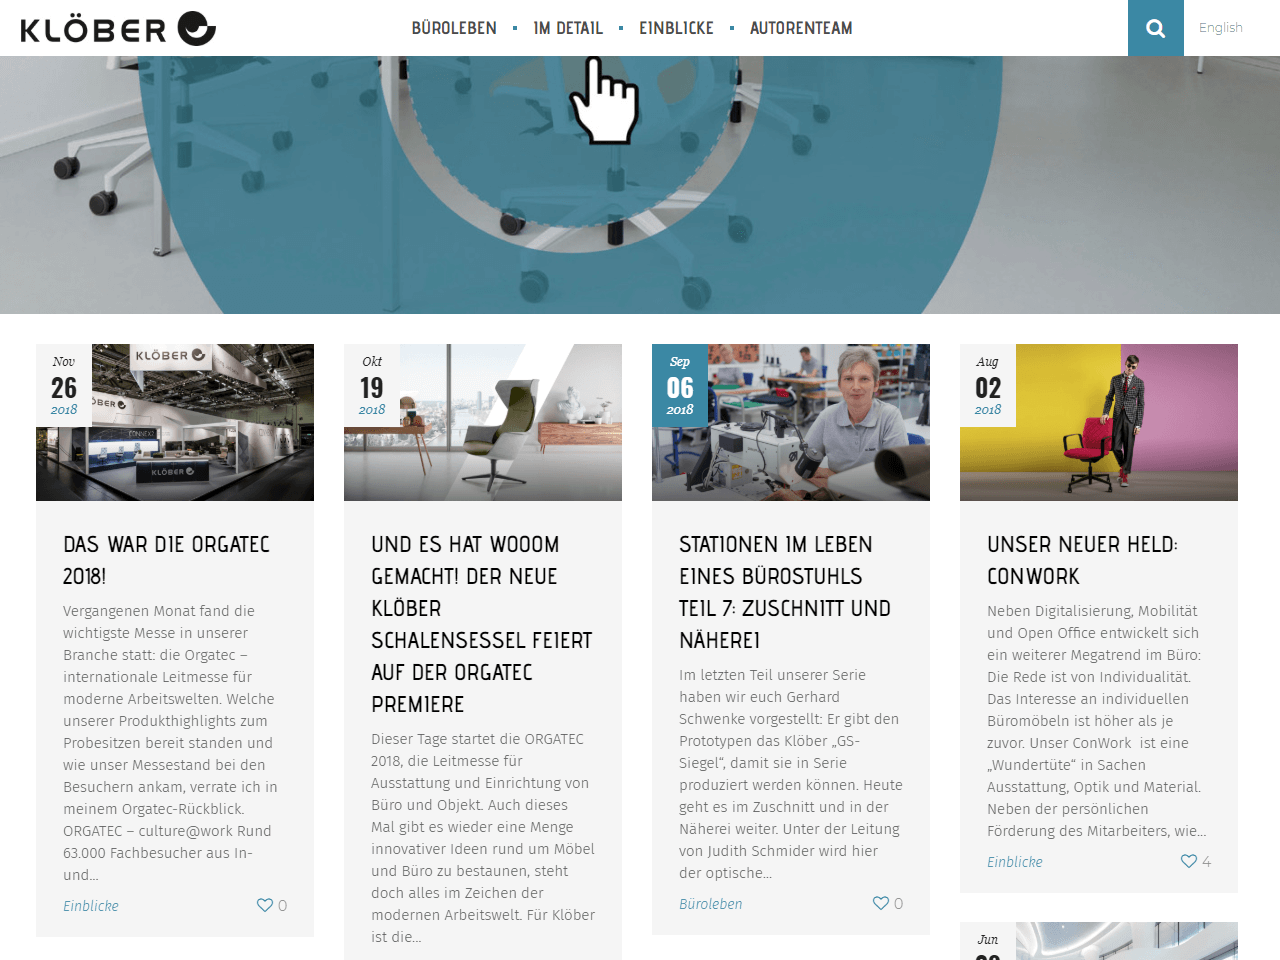Click the Aug 02 2018 date badge
The image size is (1280, 960).
(988, 386)
